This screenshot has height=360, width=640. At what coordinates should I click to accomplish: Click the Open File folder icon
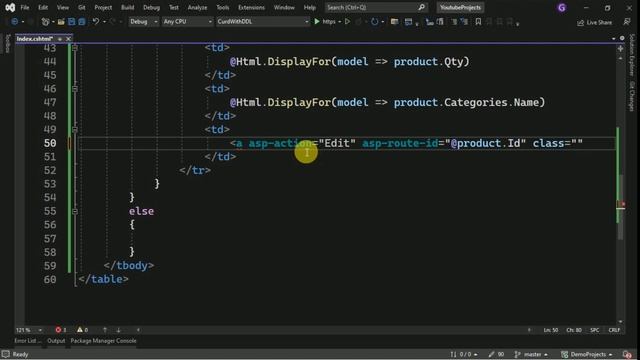[61, 22]
